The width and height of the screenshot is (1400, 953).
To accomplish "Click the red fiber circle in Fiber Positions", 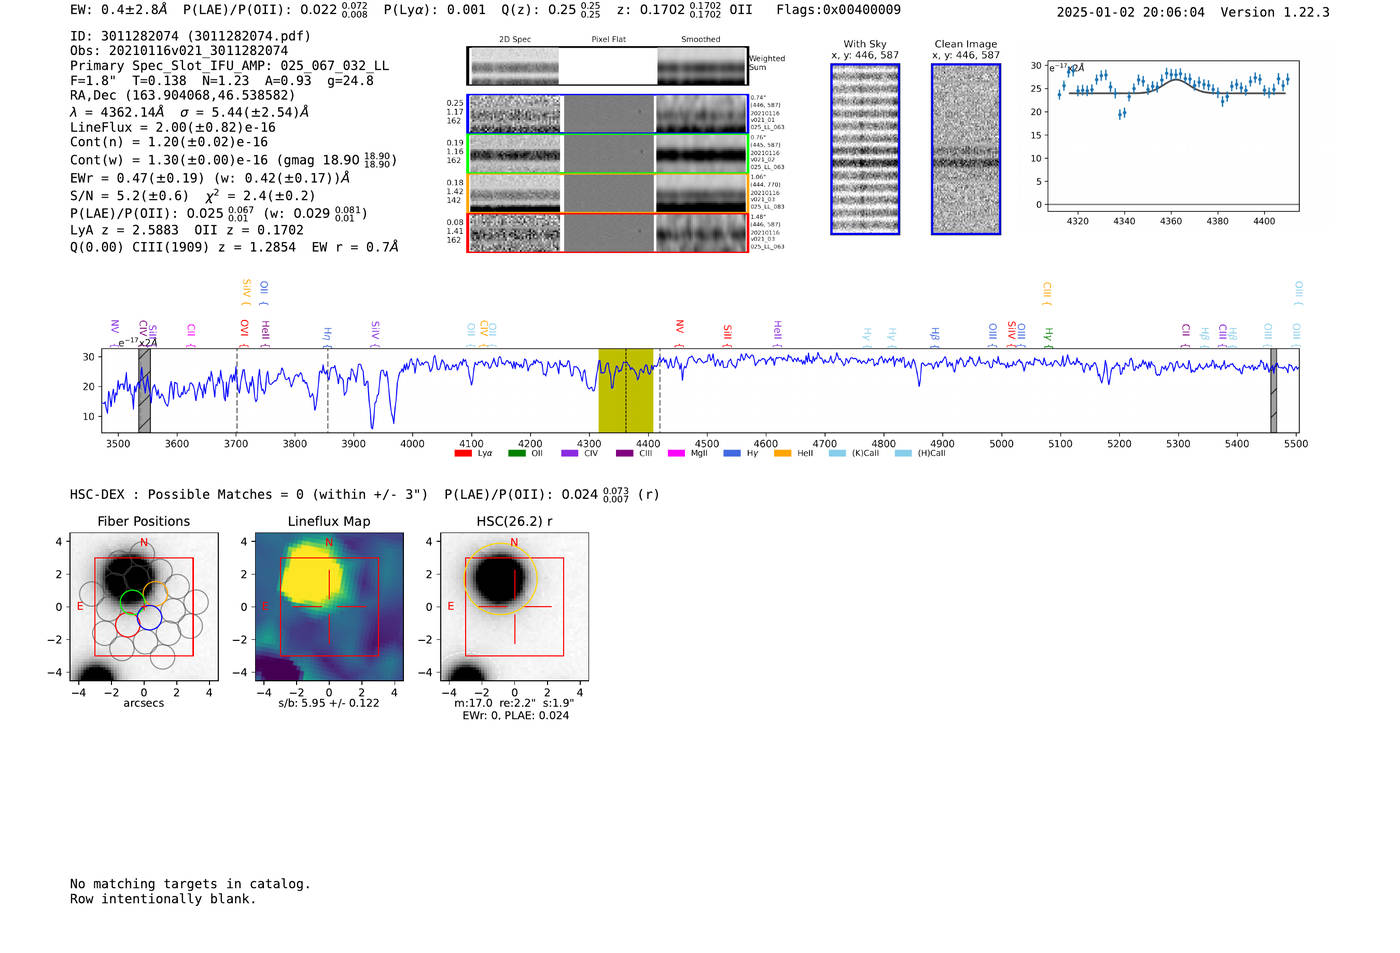I will pyautogui.click(x=127, y=625).
